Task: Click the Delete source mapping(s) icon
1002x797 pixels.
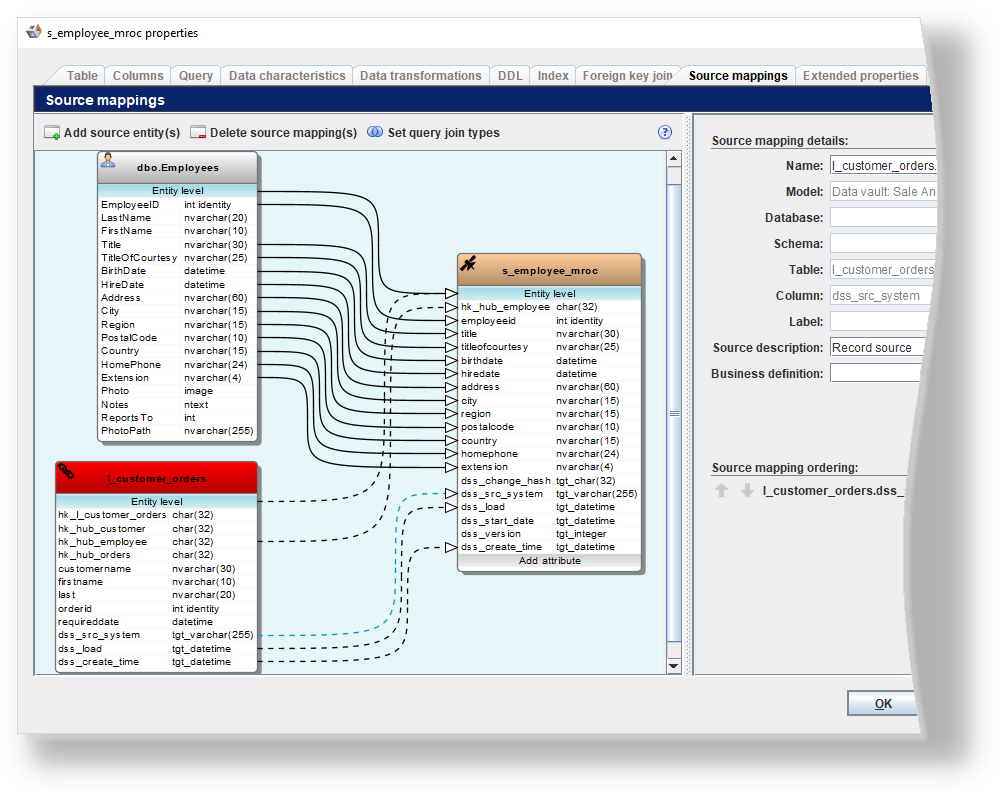Action: [198, 133]
